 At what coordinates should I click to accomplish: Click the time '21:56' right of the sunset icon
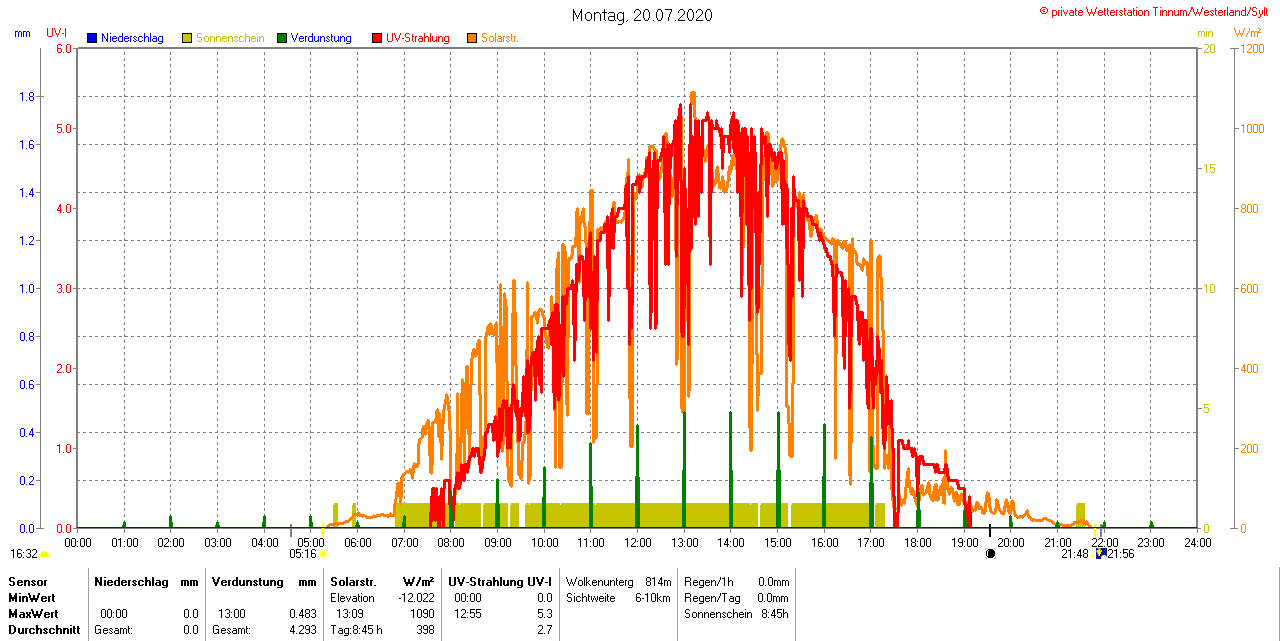pos(1121,554)
